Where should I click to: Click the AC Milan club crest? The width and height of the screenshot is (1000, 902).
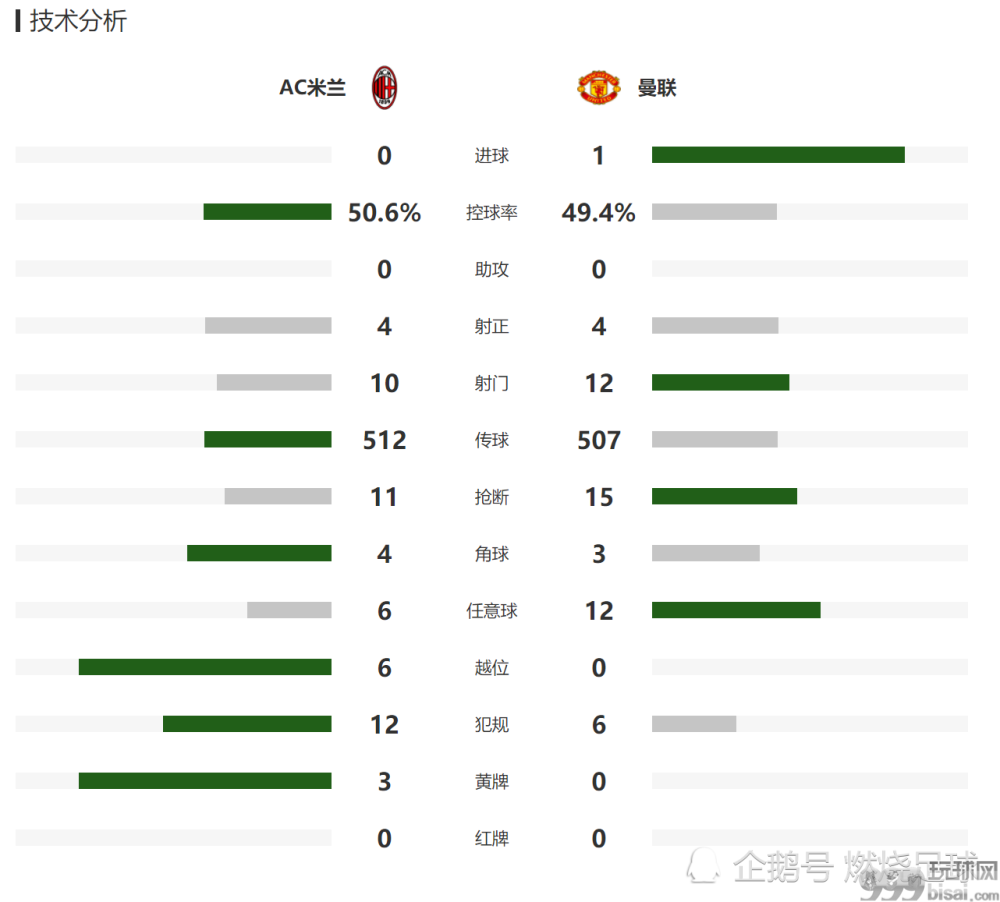point(384,87)
